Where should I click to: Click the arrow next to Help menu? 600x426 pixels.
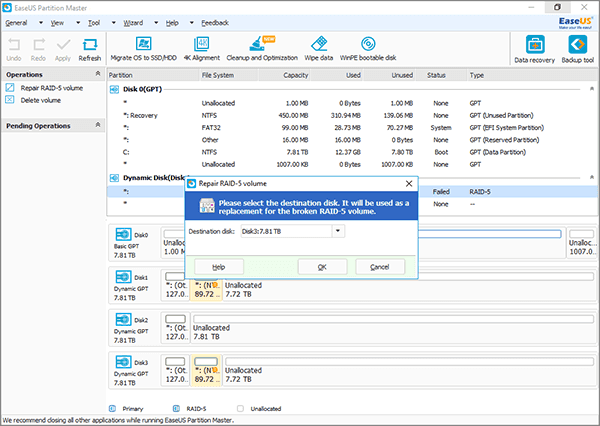(192, 23)
